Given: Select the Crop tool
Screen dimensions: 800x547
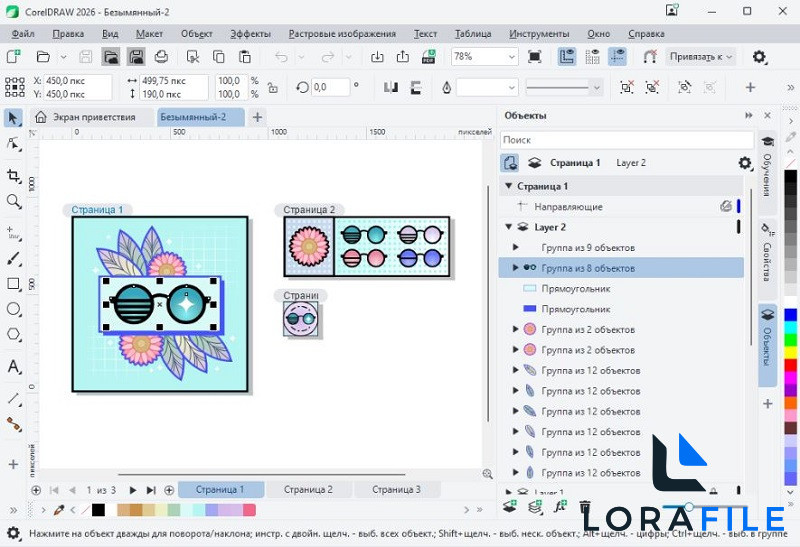Looking at the screenshot, I should [13, 176].
